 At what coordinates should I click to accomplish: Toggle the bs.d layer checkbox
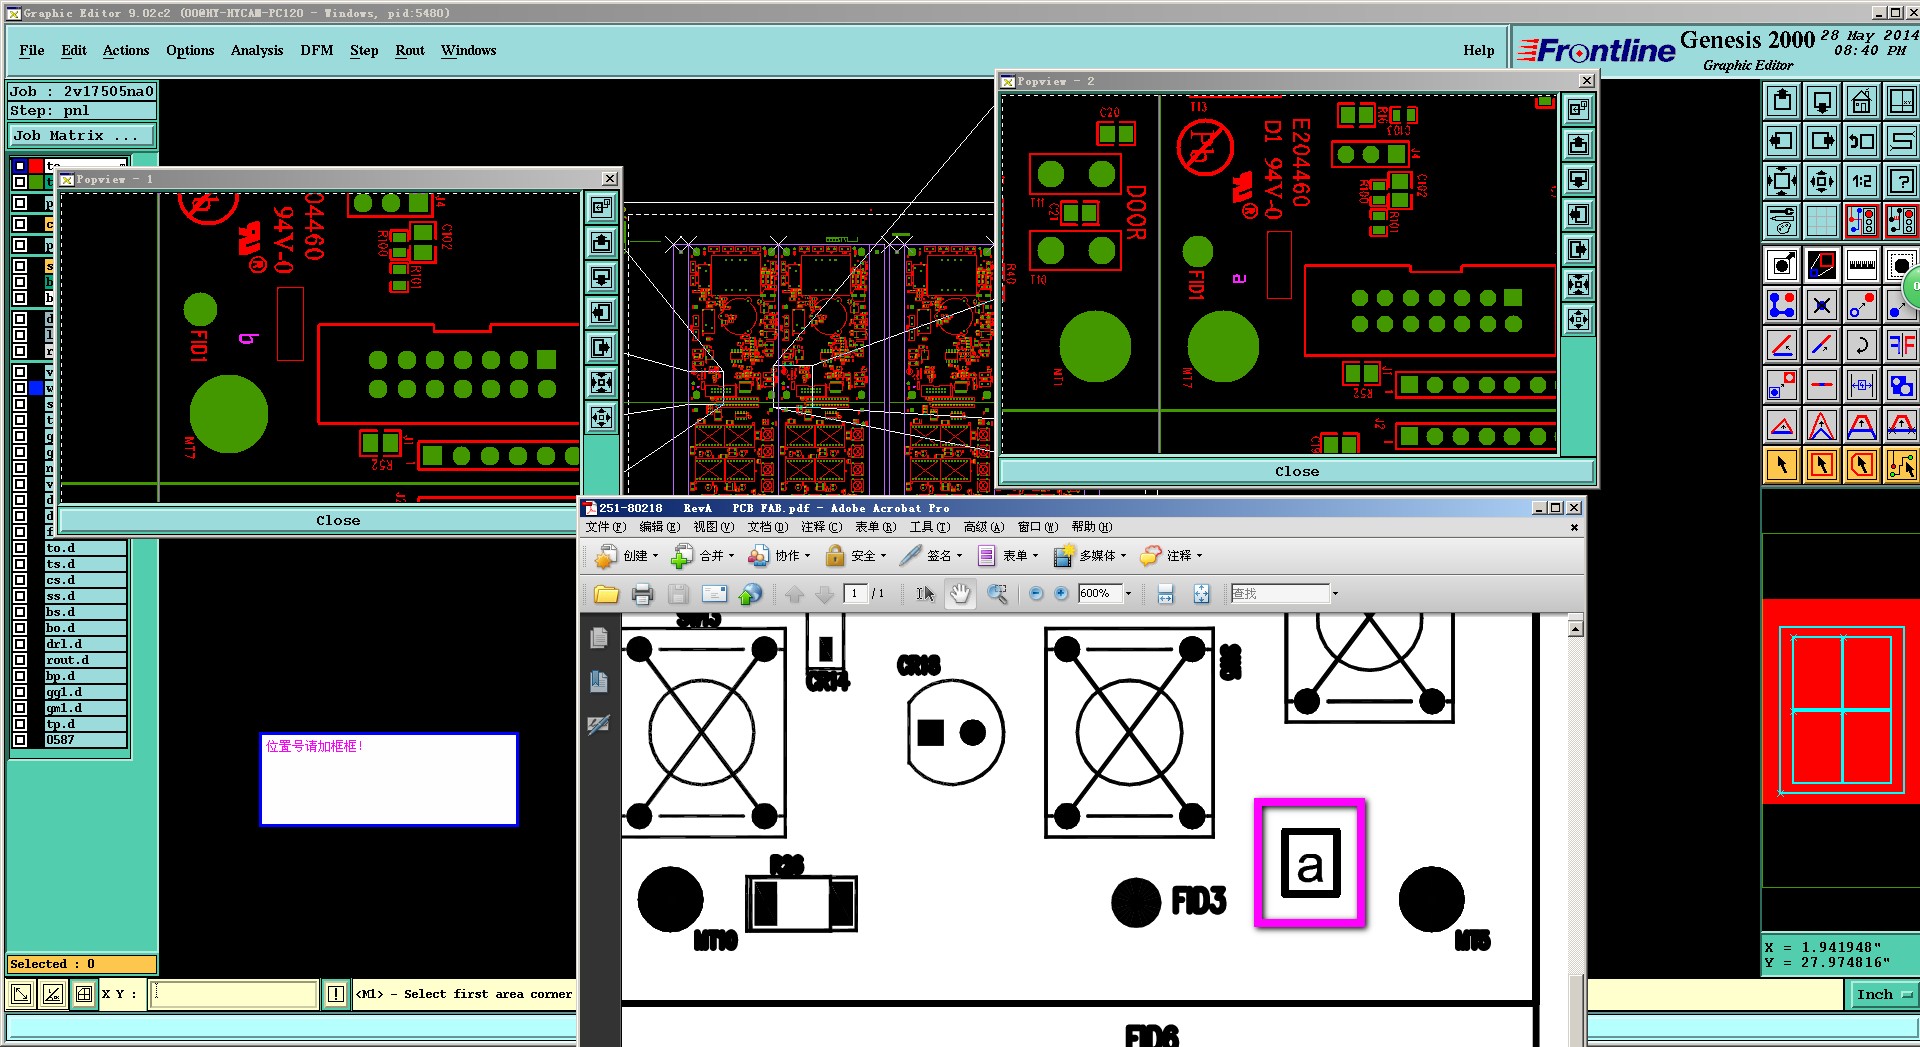click(x=20, y=612)
